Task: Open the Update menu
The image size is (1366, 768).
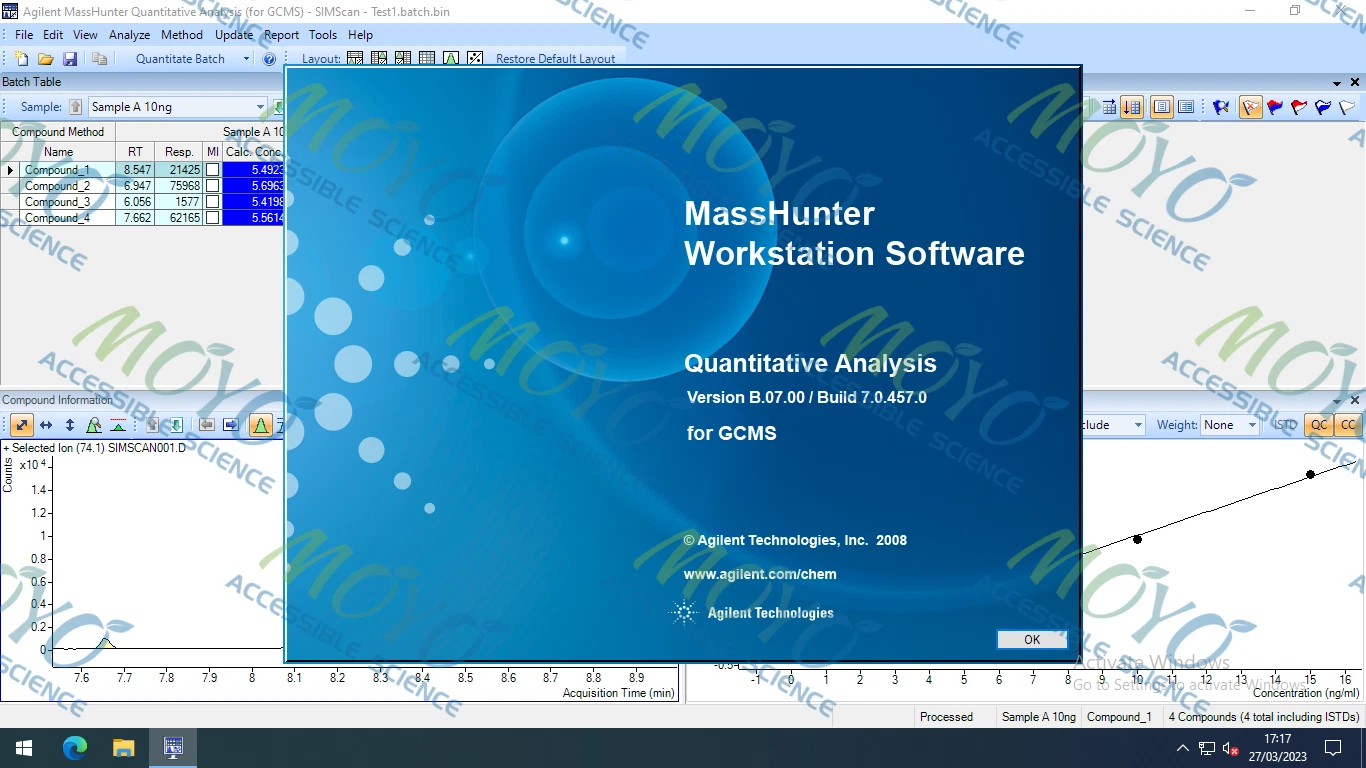Action: click(x=234, y=35)
